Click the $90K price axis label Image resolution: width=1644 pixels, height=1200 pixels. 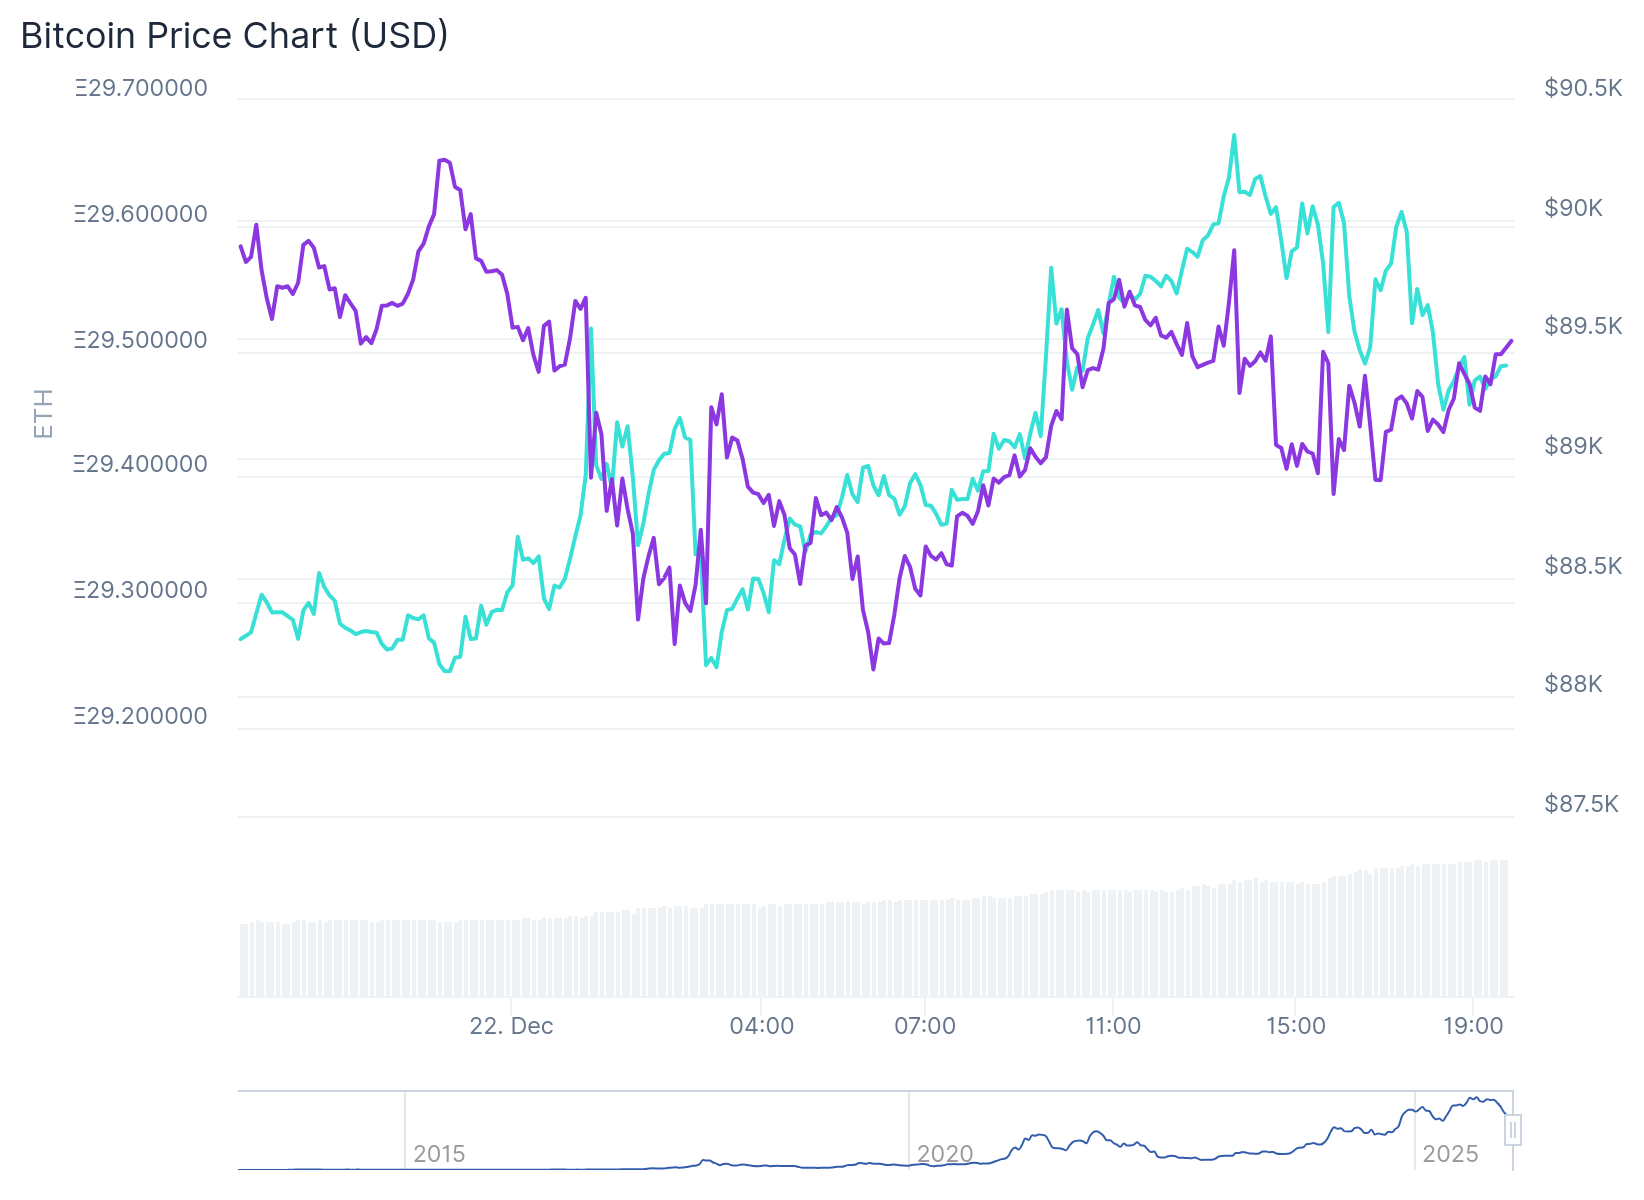pos(1573,208)
